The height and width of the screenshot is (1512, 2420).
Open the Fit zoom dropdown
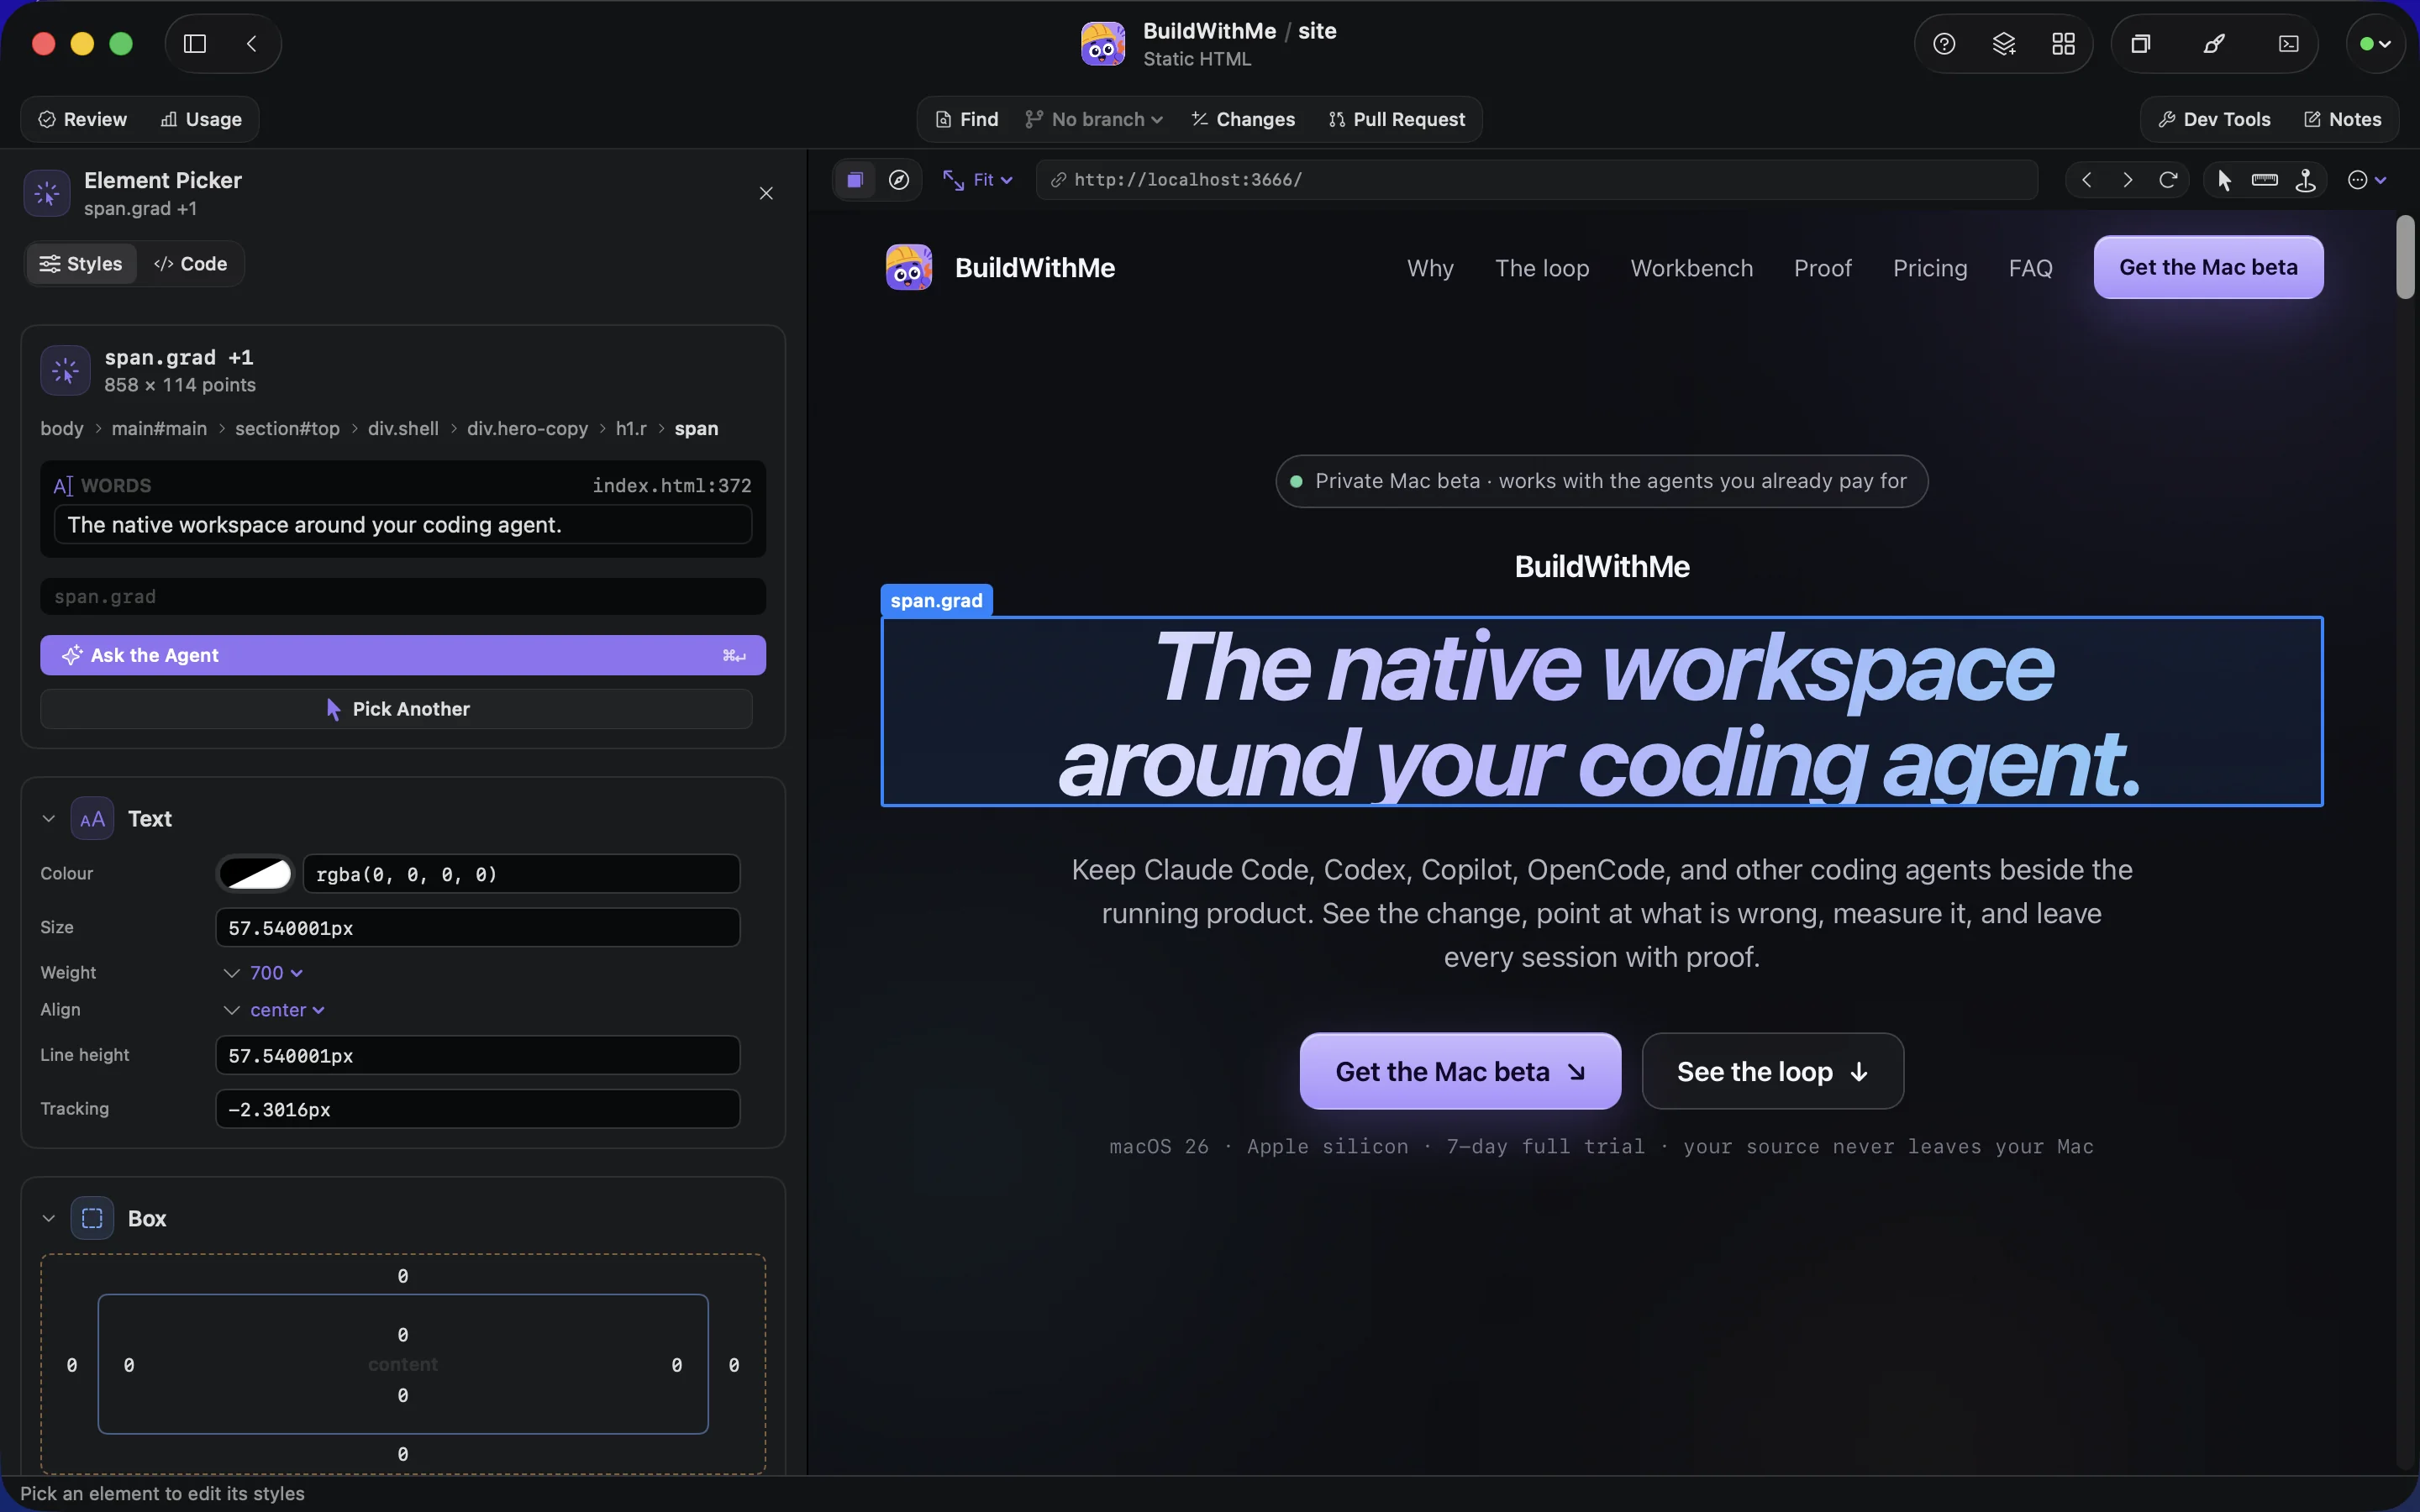coord(979,180)
